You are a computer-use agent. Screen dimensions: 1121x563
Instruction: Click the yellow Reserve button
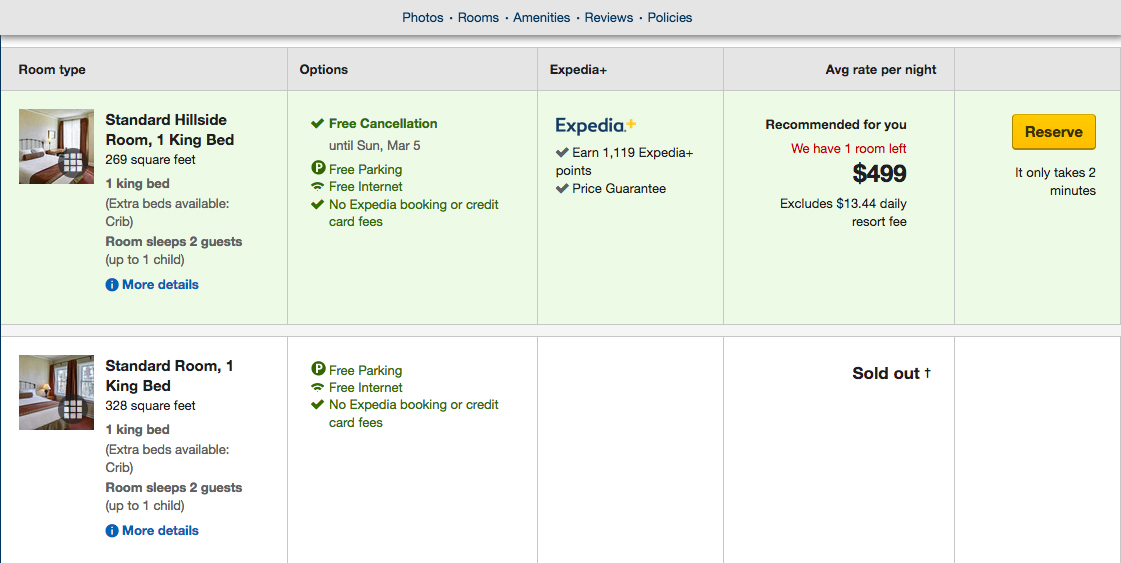(1053, 132)
